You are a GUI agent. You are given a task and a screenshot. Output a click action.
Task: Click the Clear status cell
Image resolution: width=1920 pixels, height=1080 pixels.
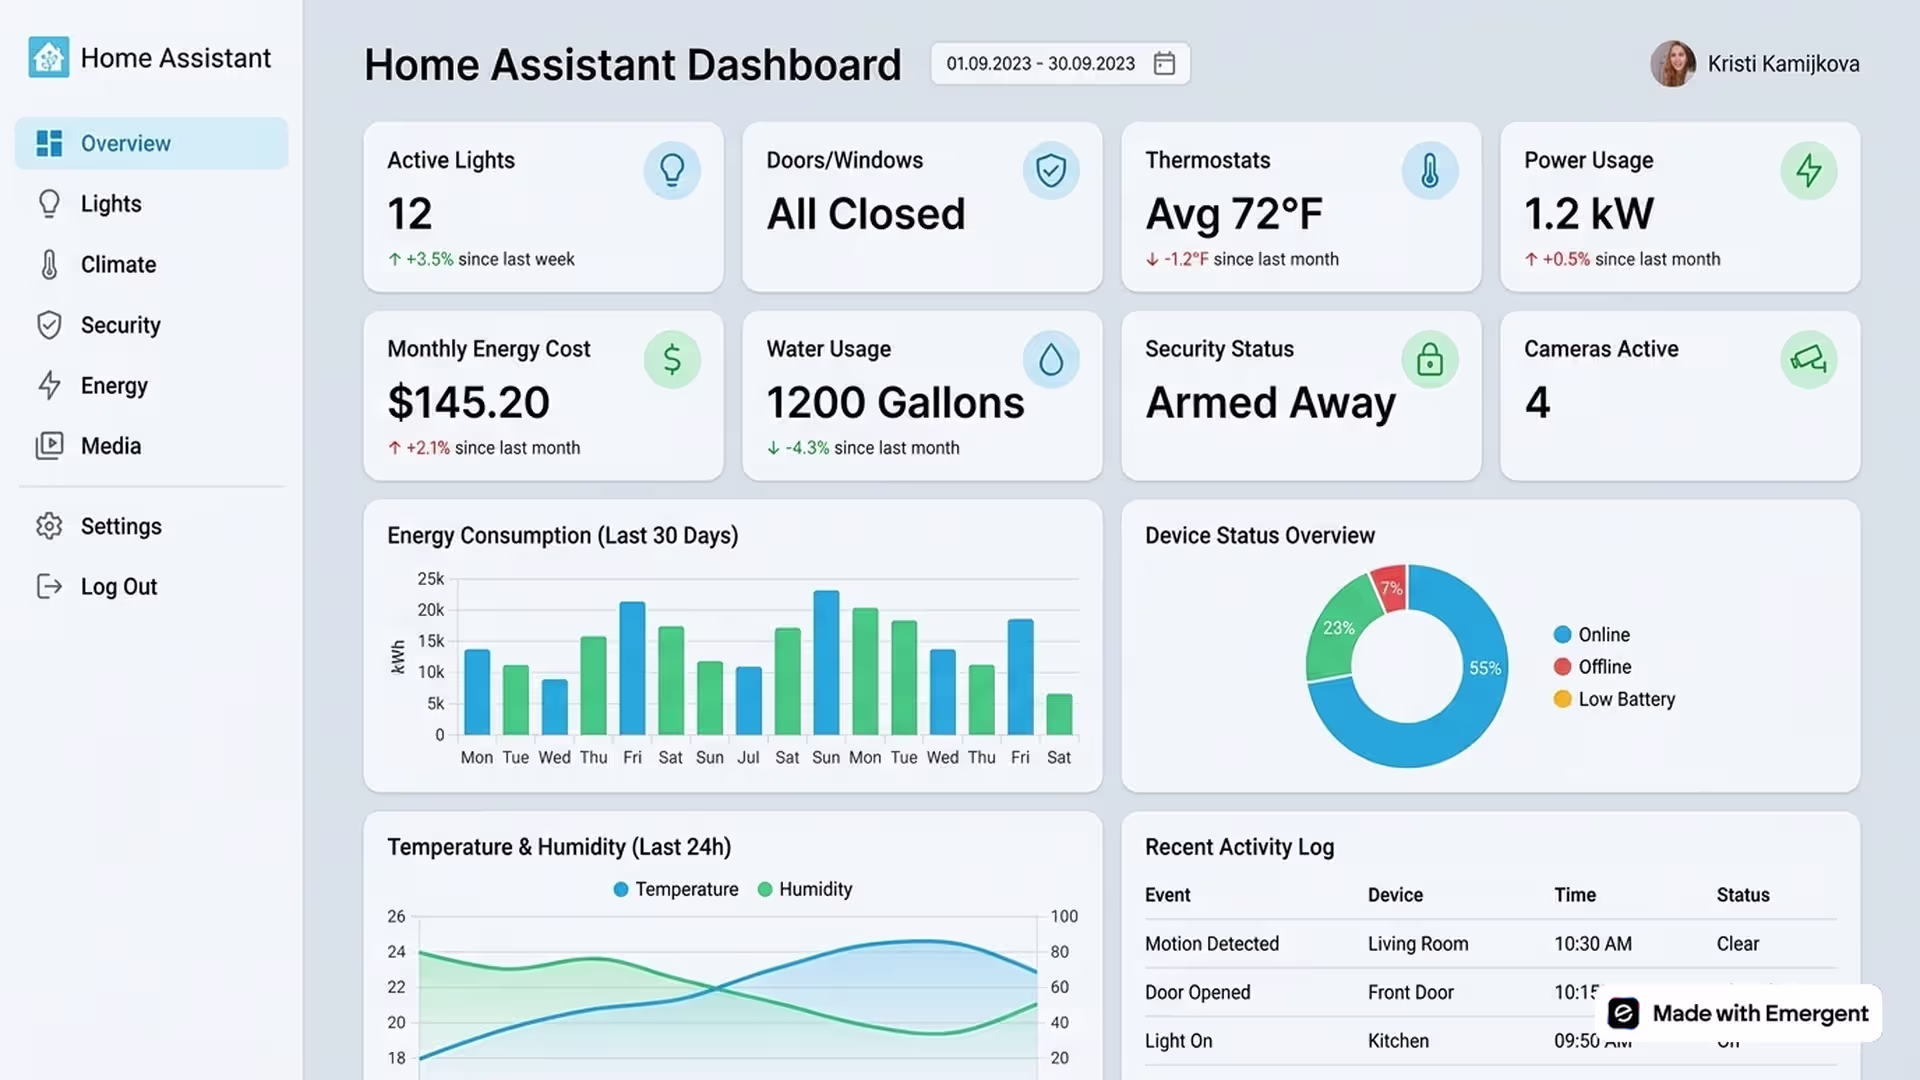tap(1738, 944)
